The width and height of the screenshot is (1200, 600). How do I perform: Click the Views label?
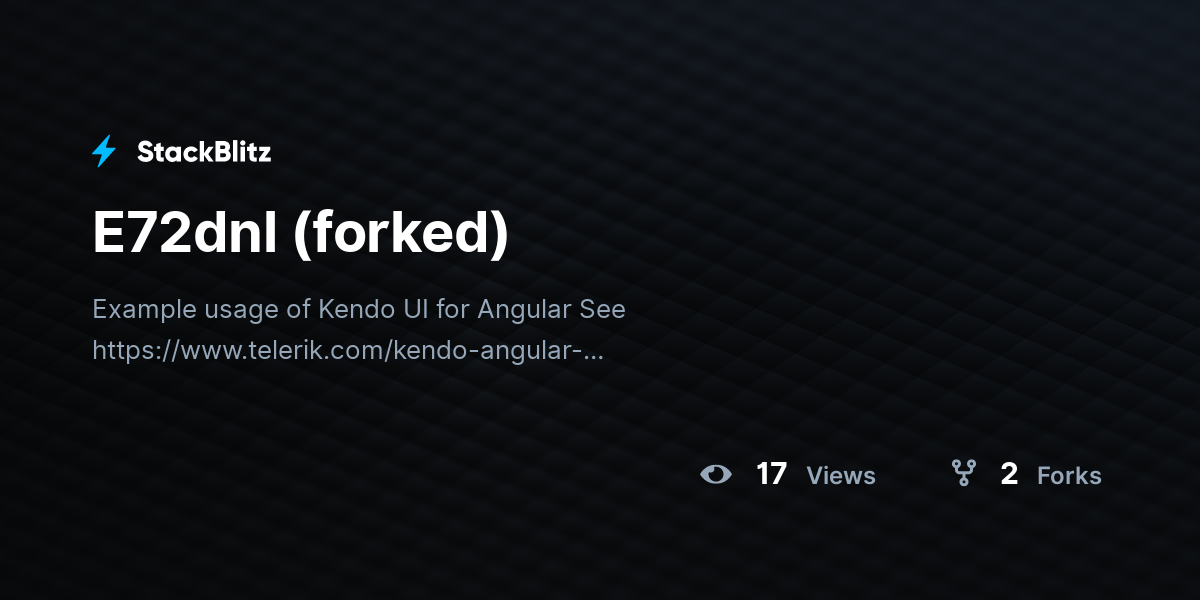point(841,476)
